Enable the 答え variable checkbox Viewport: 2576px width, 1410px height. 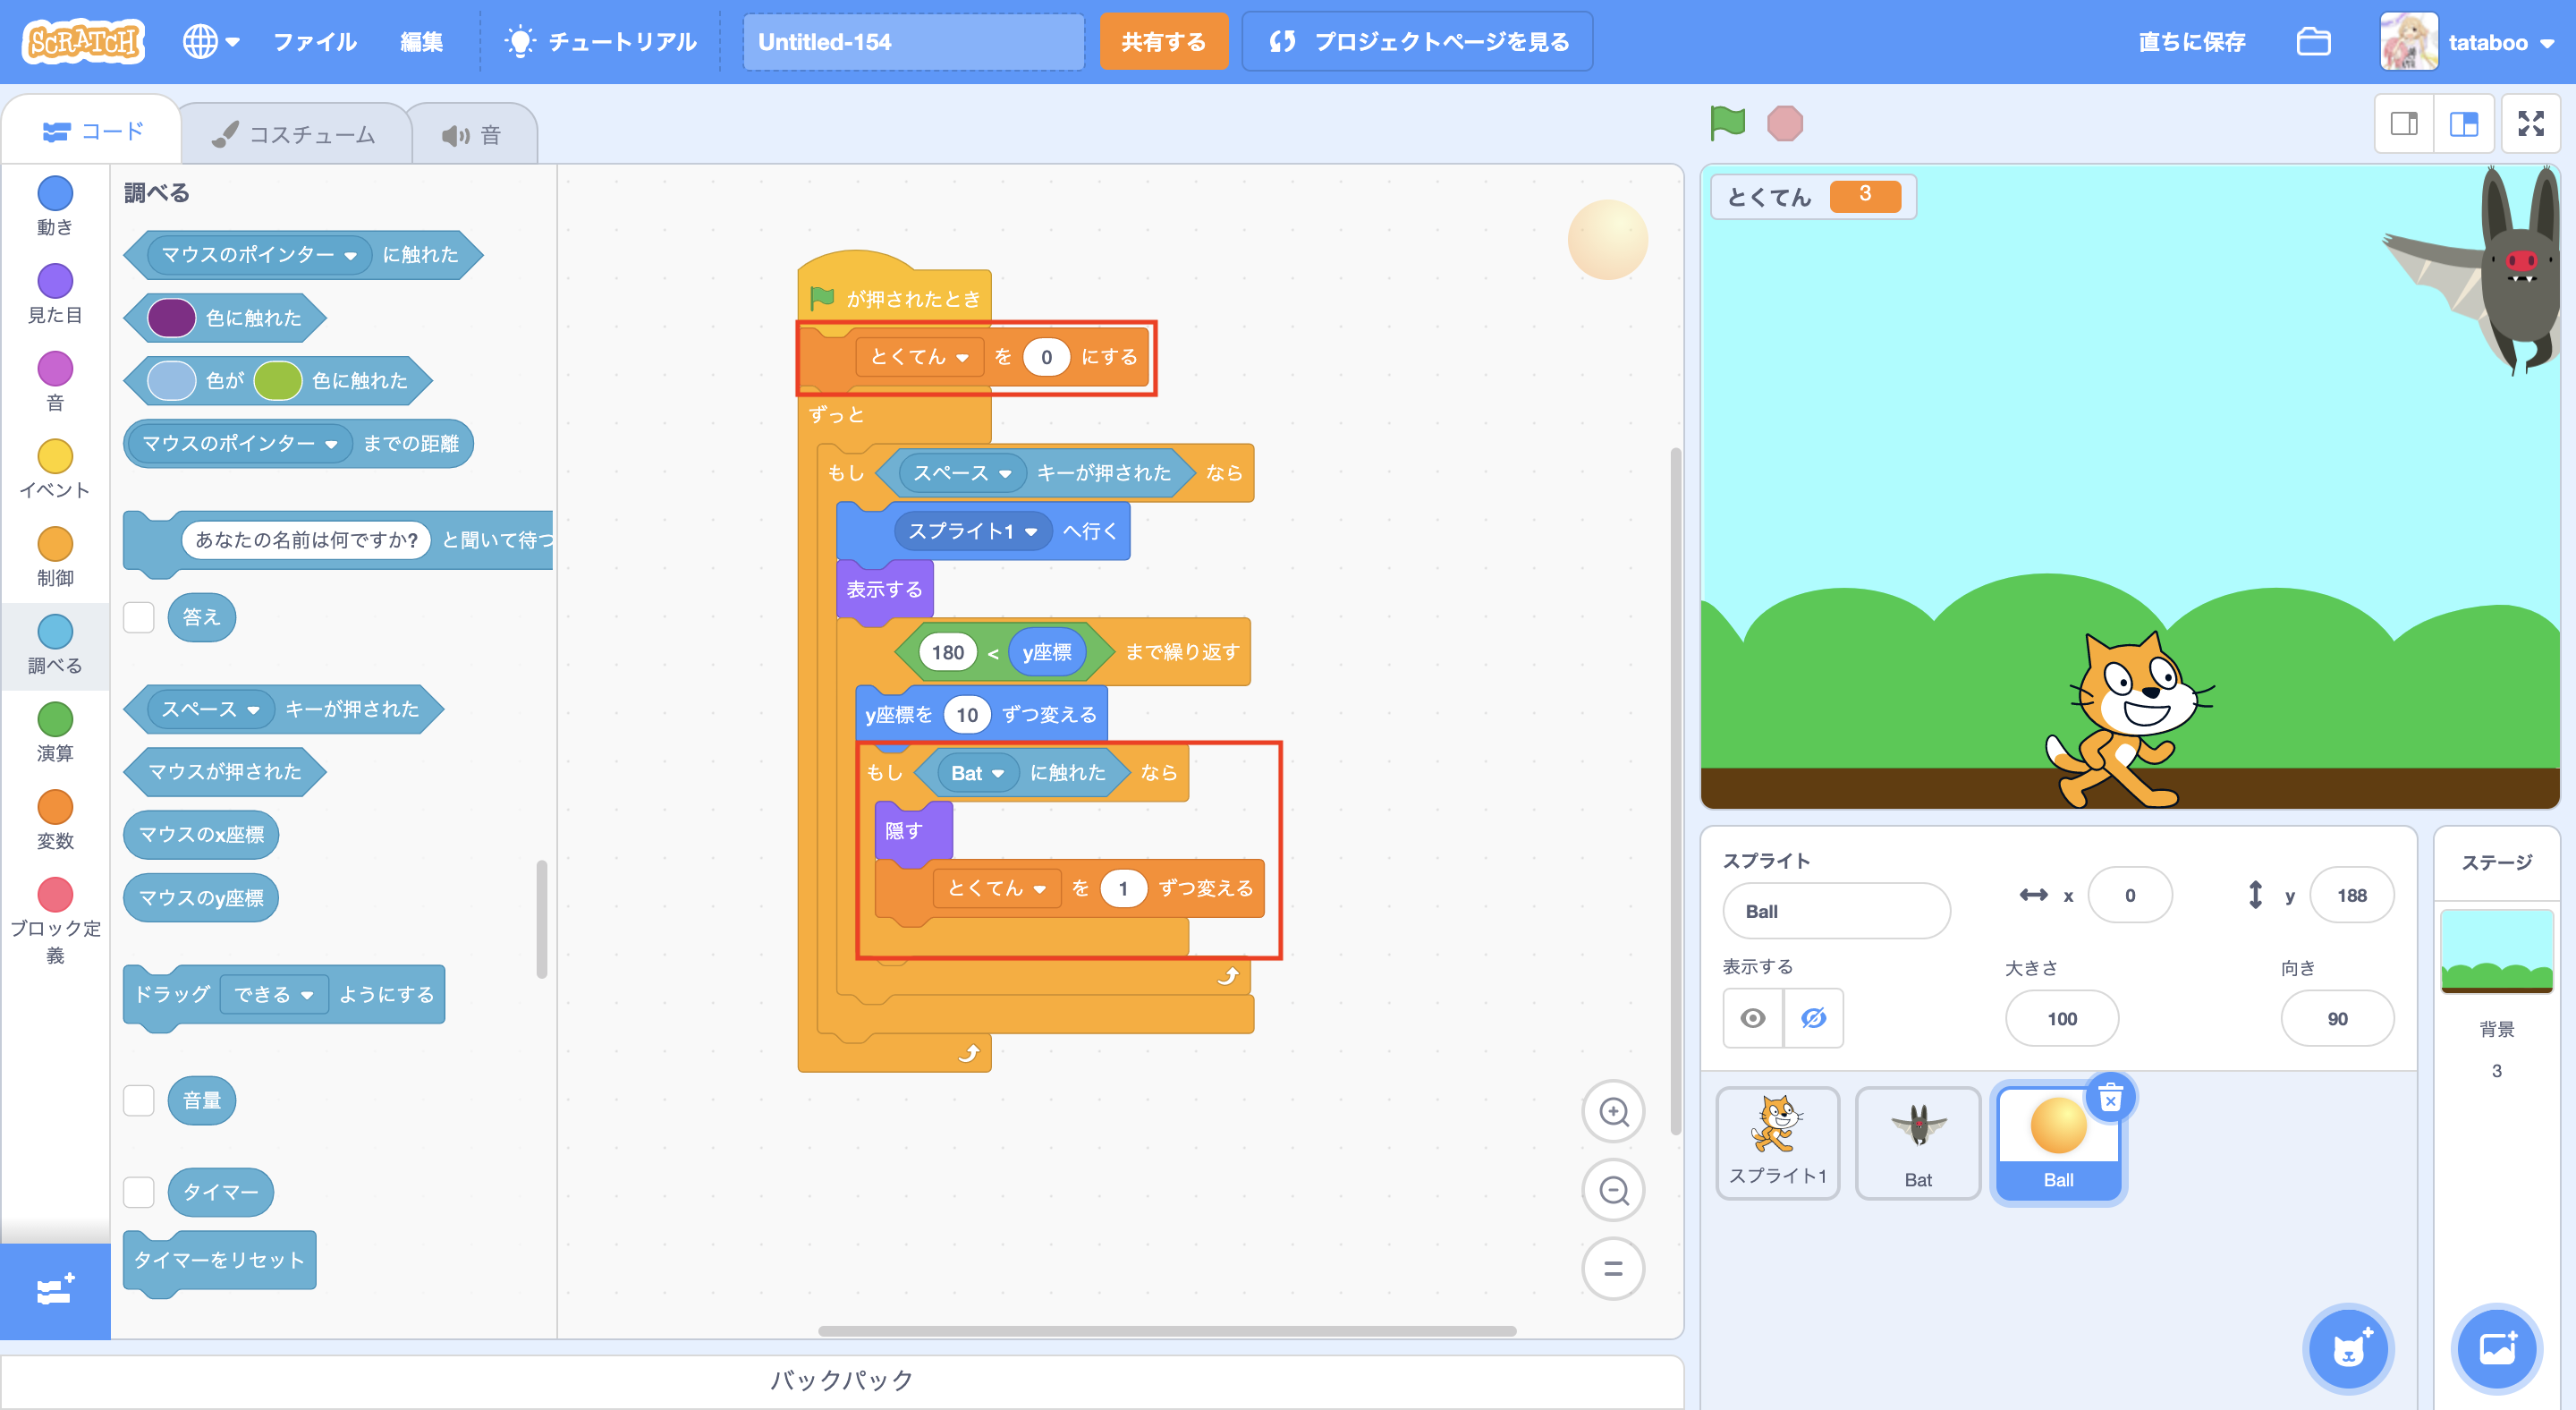tap(139, 617)
